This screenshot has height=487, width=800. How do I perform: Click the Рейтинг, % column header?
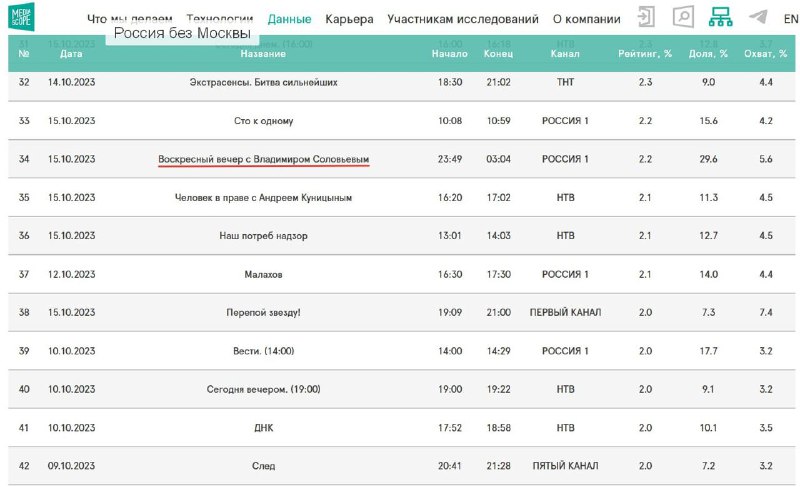645,54
